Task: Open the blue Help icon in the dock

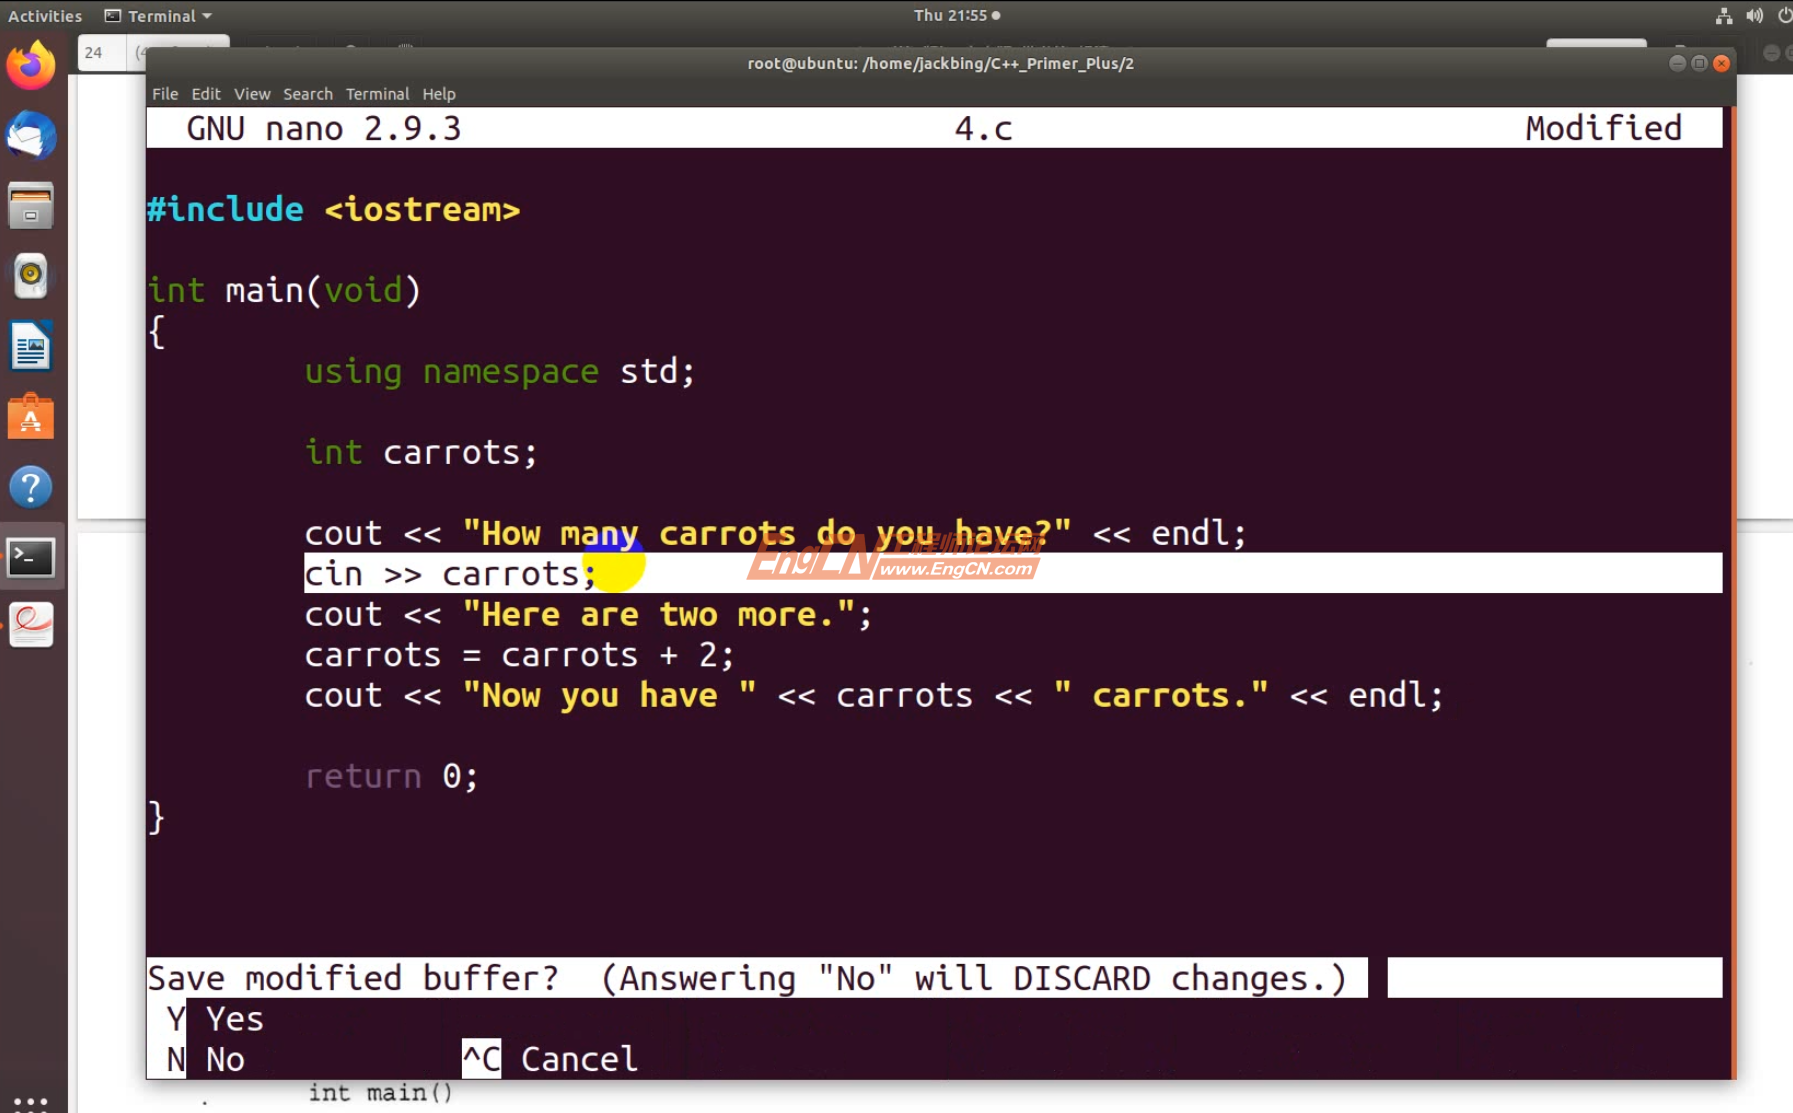Action: pos(32,487)
